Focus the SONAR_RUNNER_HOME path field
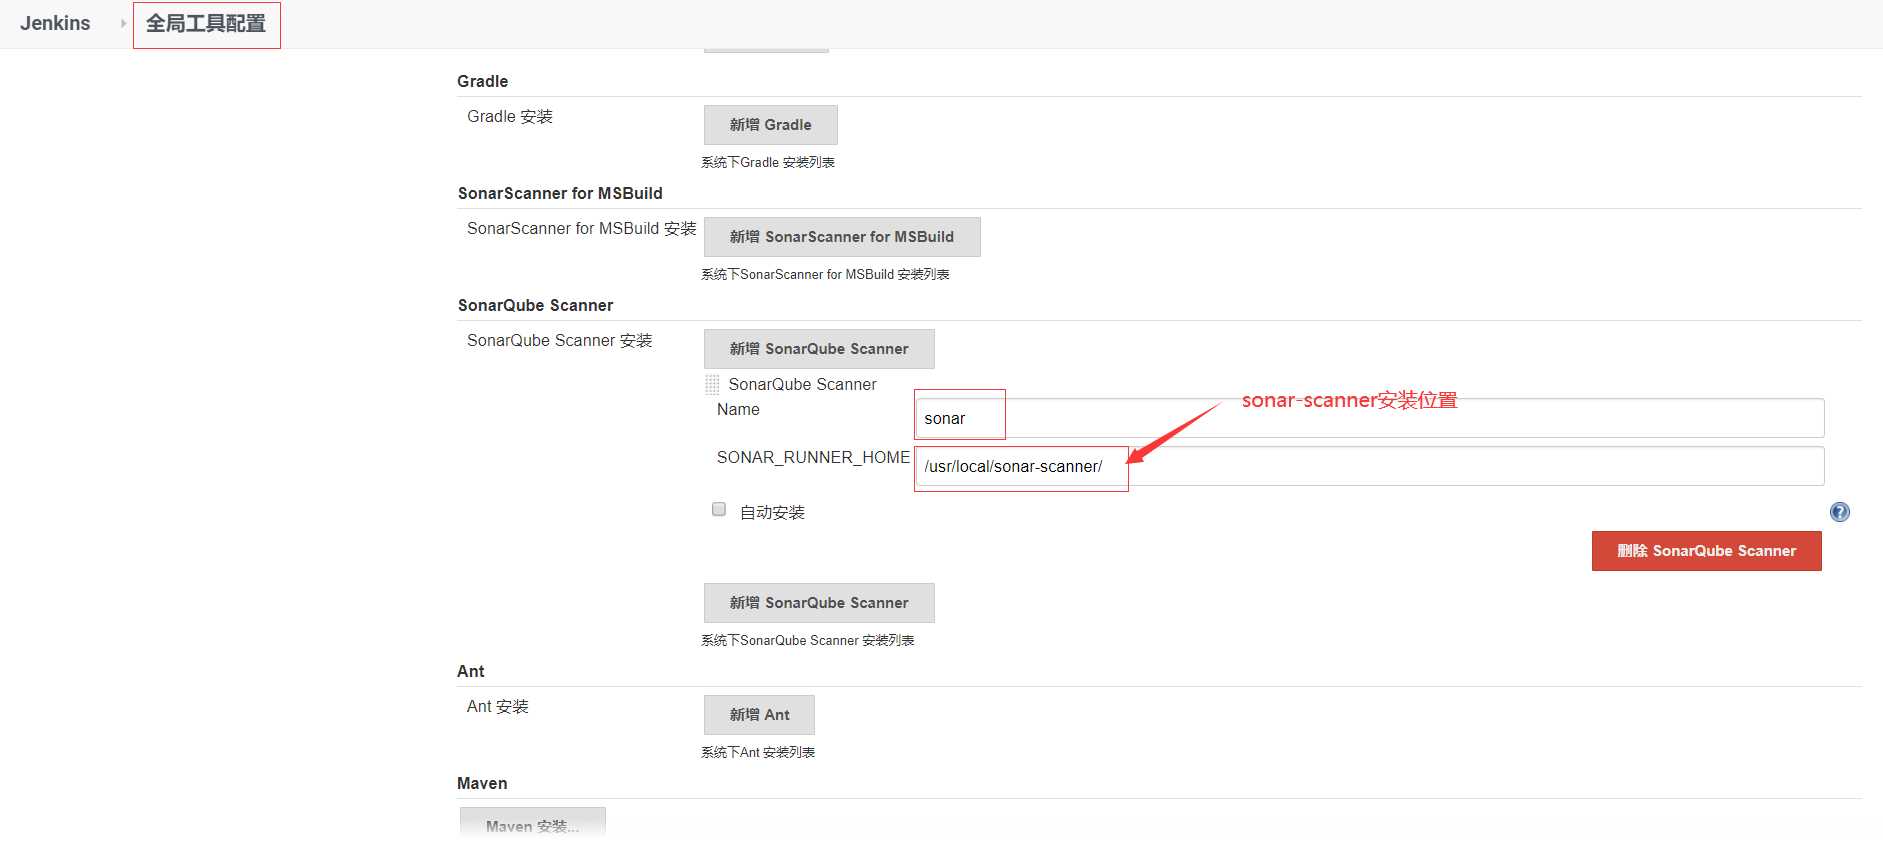The height and width of the screenshot is (842, 1883). coord(1369,466)
